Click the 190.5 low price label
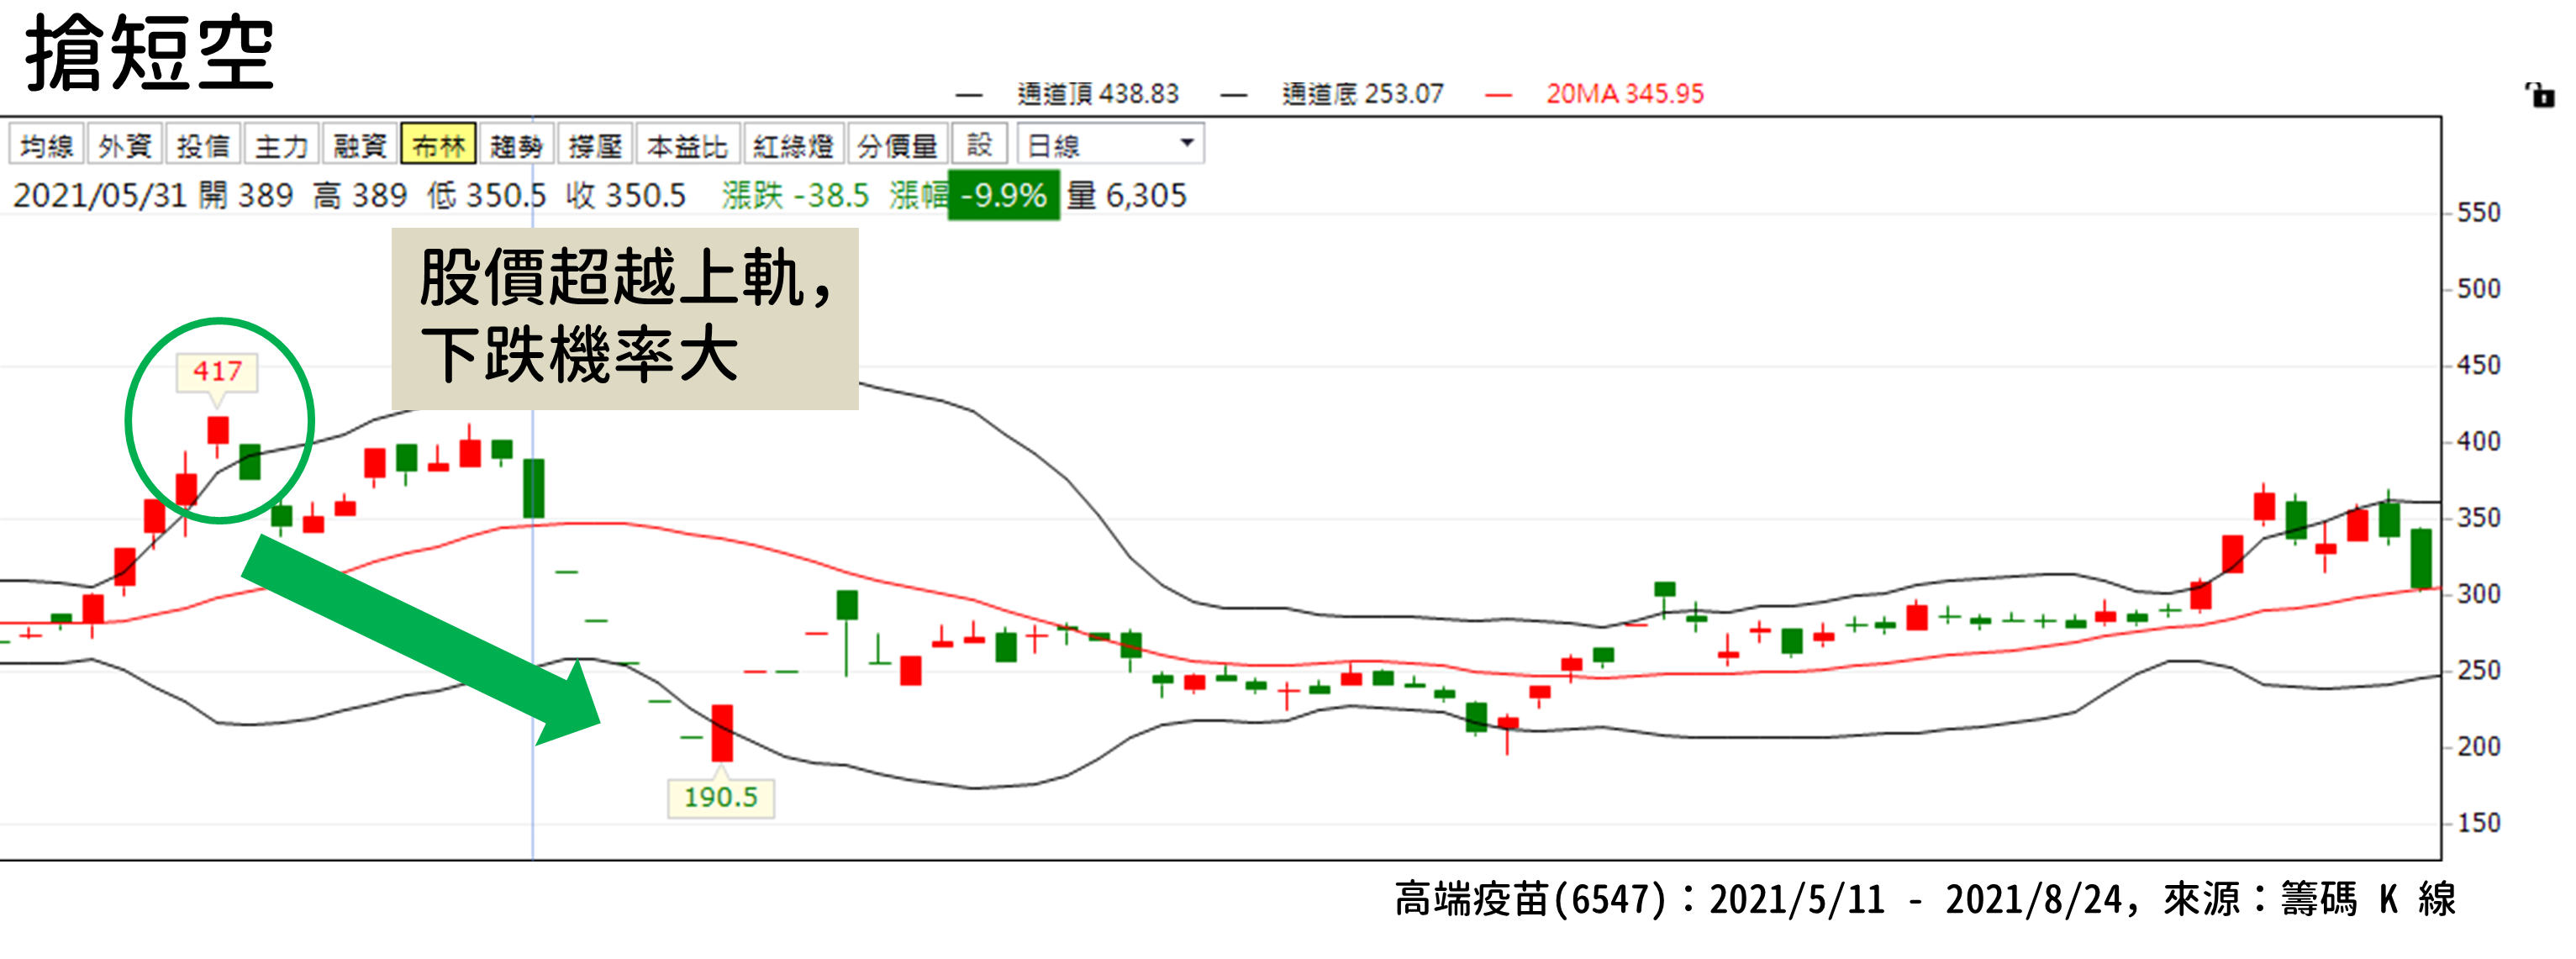The height and width of the screenshot is (959, 2576). click(721, 798)
